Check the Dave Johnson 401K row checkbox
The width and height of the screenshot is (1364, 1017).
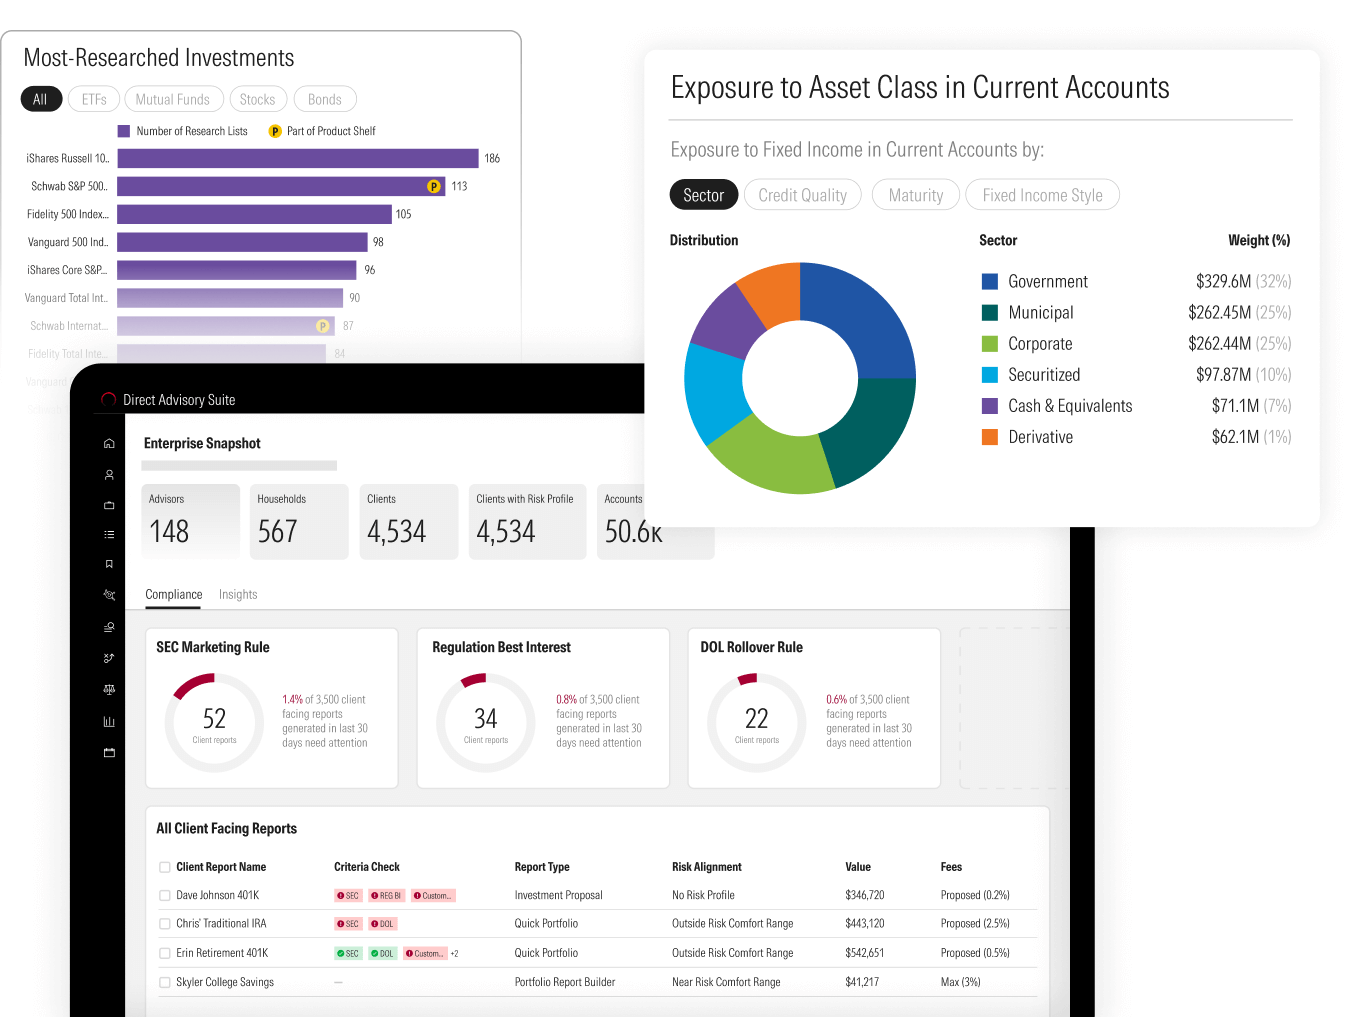click(165, 896)
